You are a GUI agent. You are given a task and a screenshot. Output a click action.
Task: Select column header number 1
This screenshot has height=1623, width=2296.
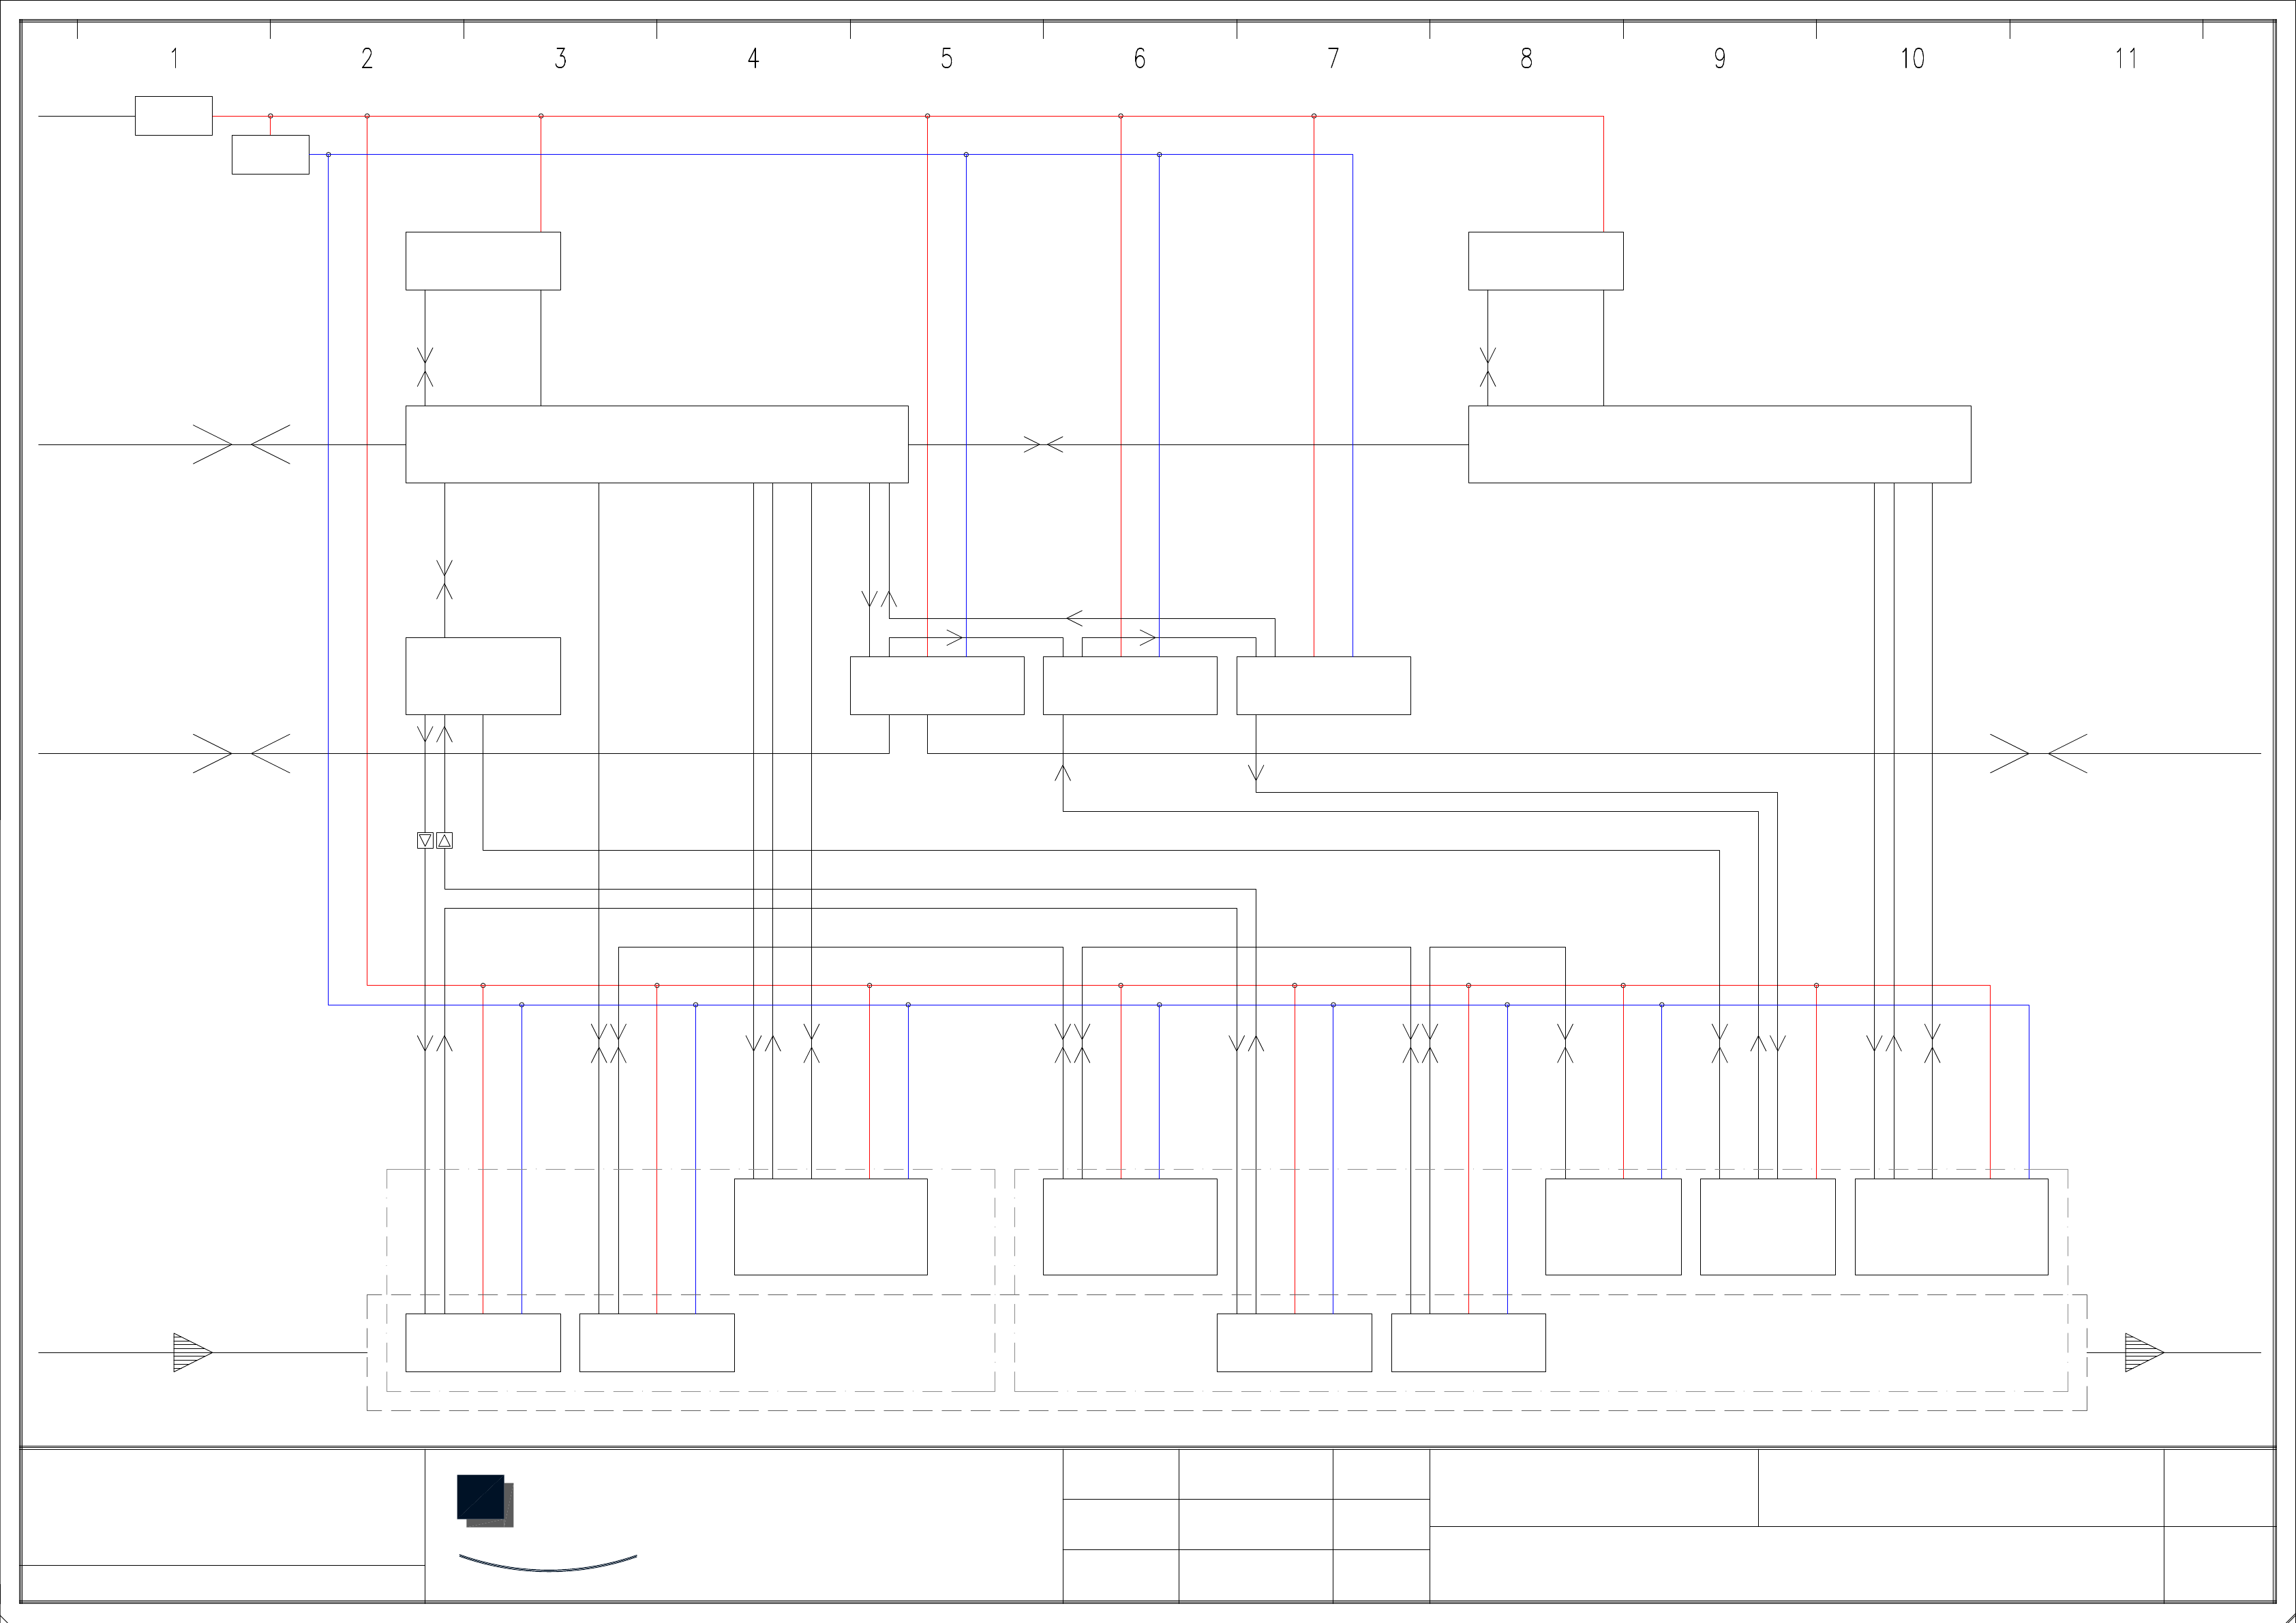coord(174,58)
